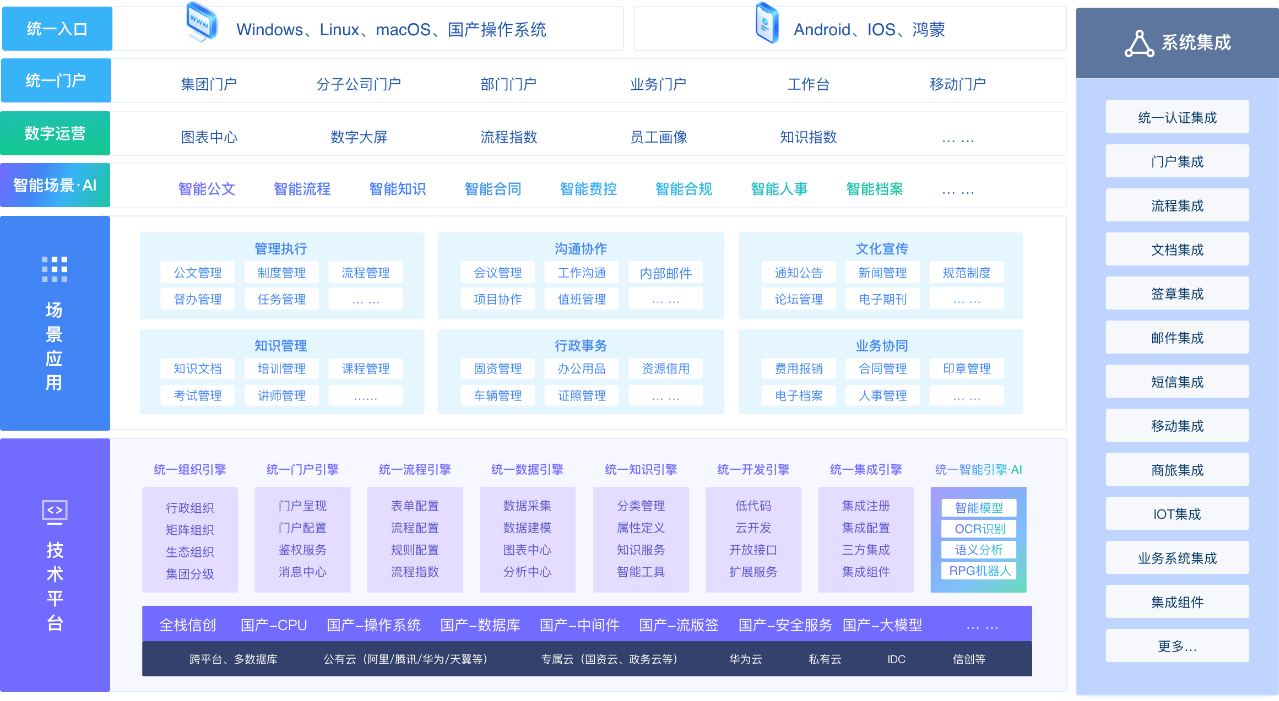Open the 场景应用 side section
Image resolution: width=1279 pixels, height=701 pixels.
[55, 323]
